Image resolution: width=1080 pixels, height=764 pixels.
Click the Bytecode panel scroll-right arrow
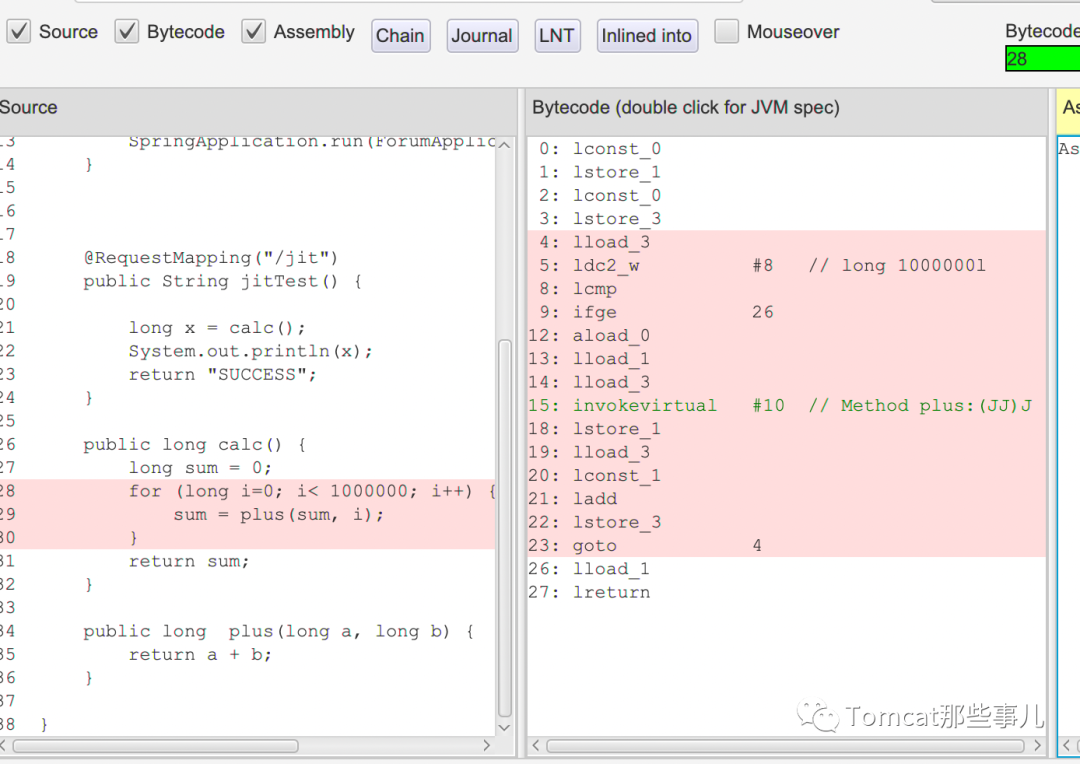click(1035, 746)
